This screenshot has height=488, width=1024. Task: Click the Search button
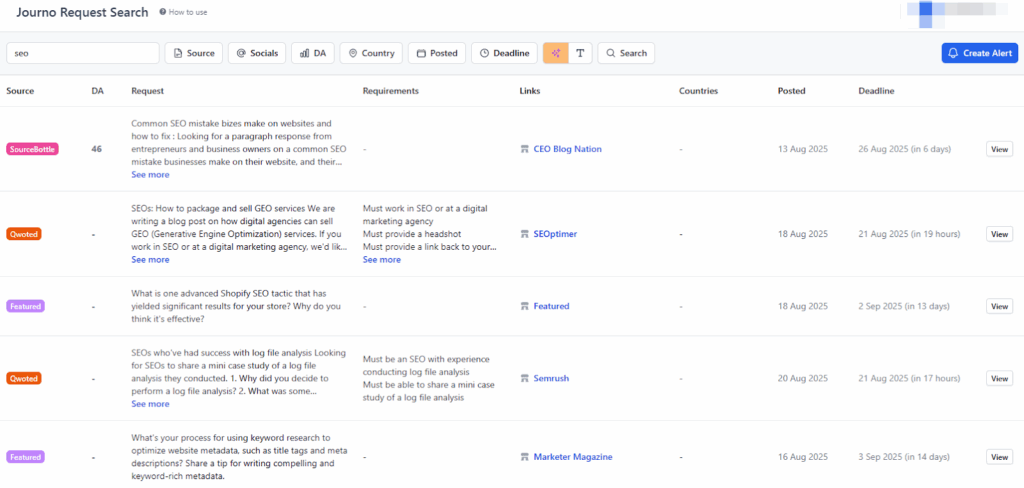tap(625, 53)
